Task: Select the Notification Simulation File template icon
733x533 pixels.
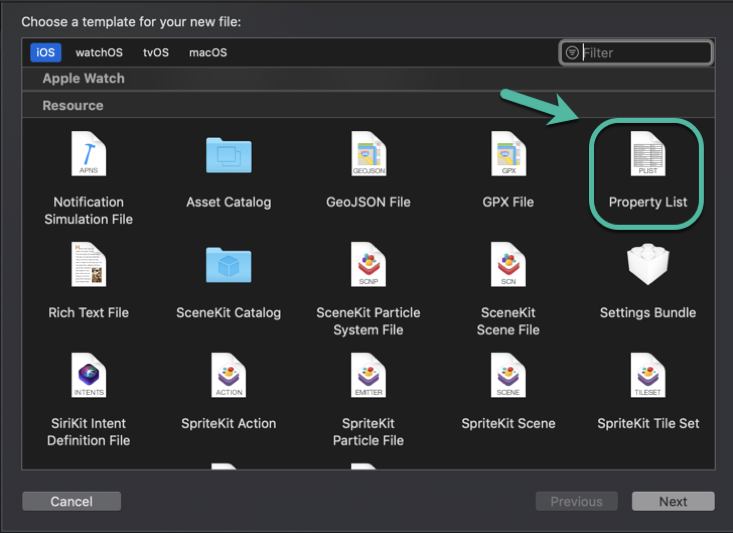Action: point(88,153)
